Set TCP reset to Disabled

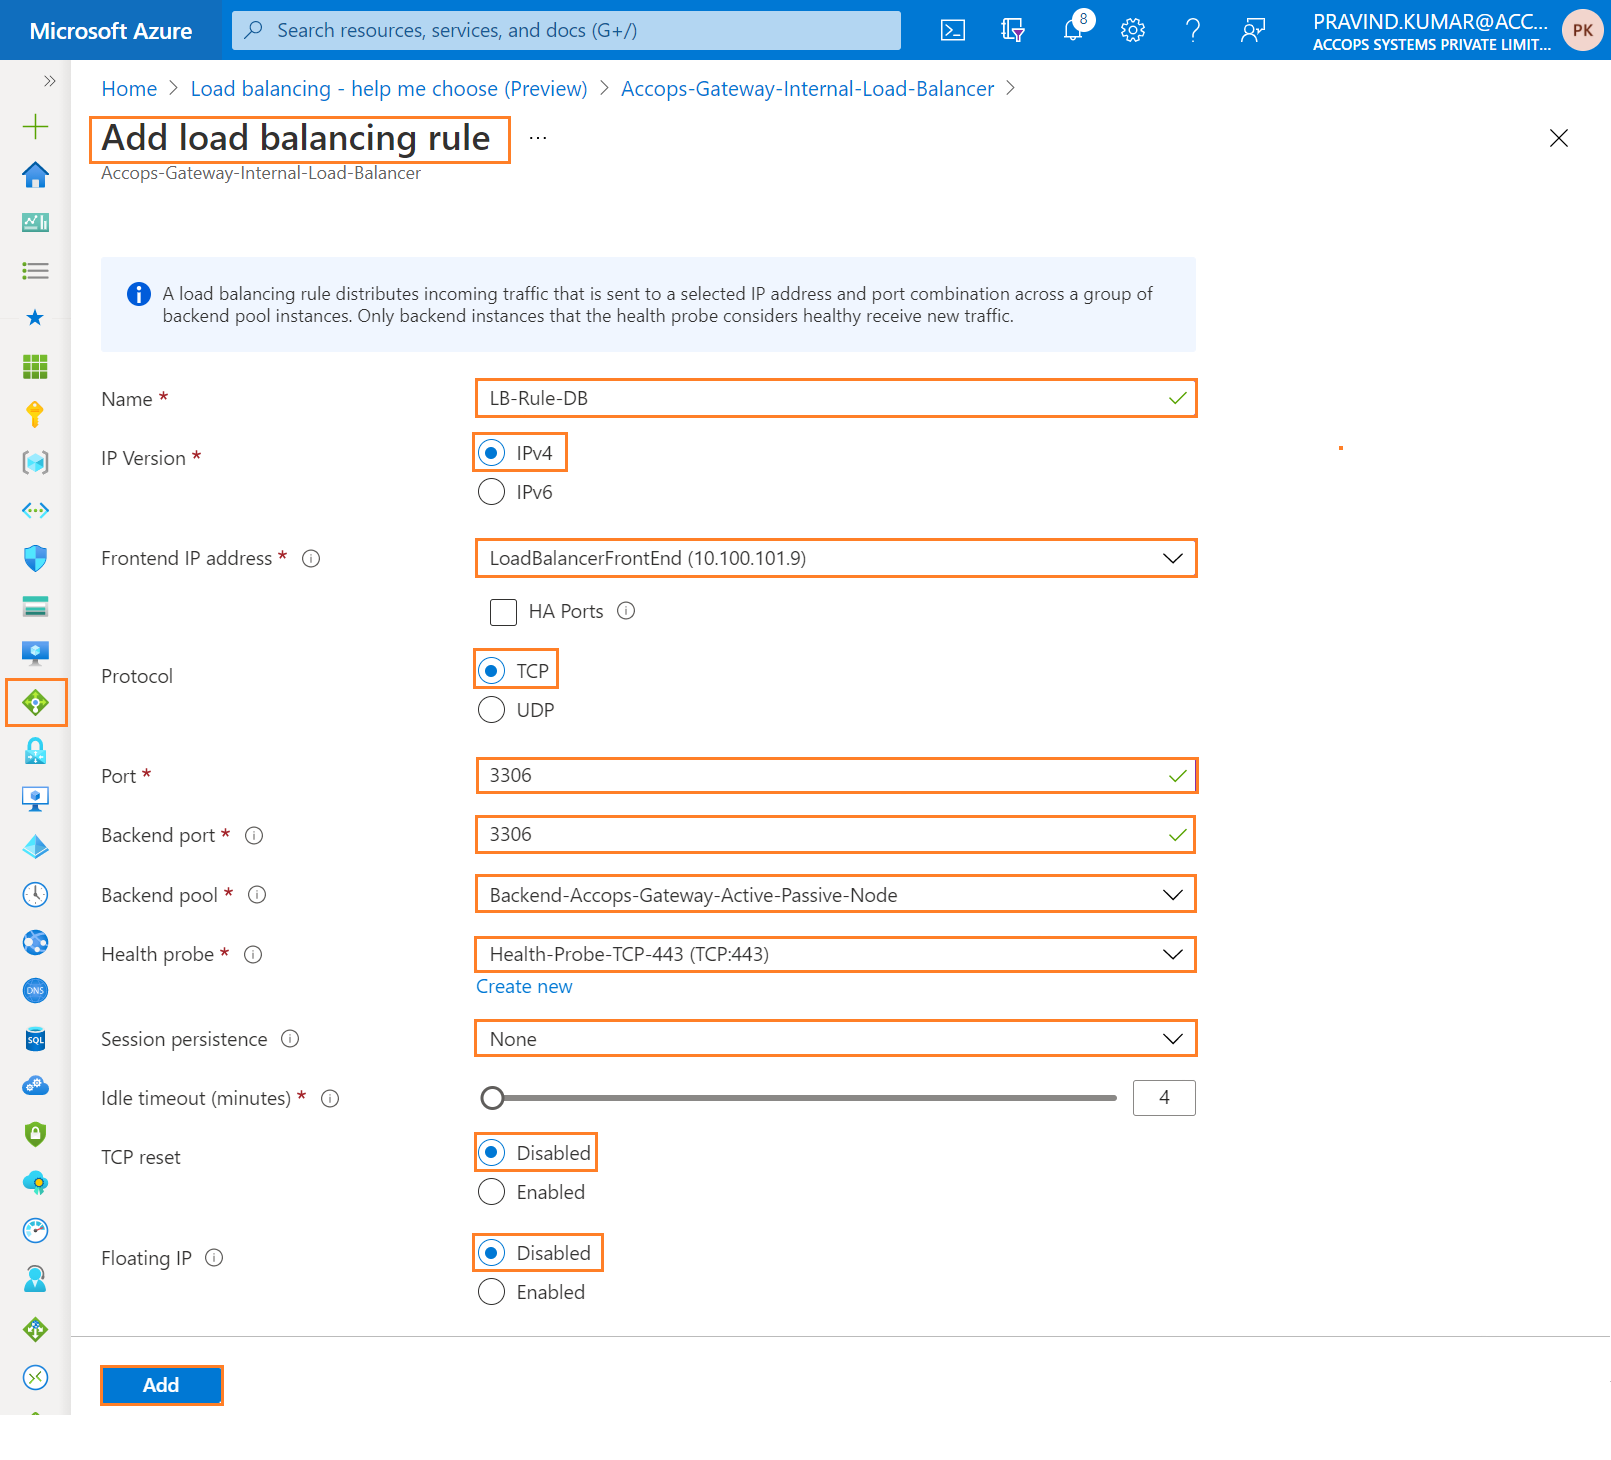(x=491, y=1153)
